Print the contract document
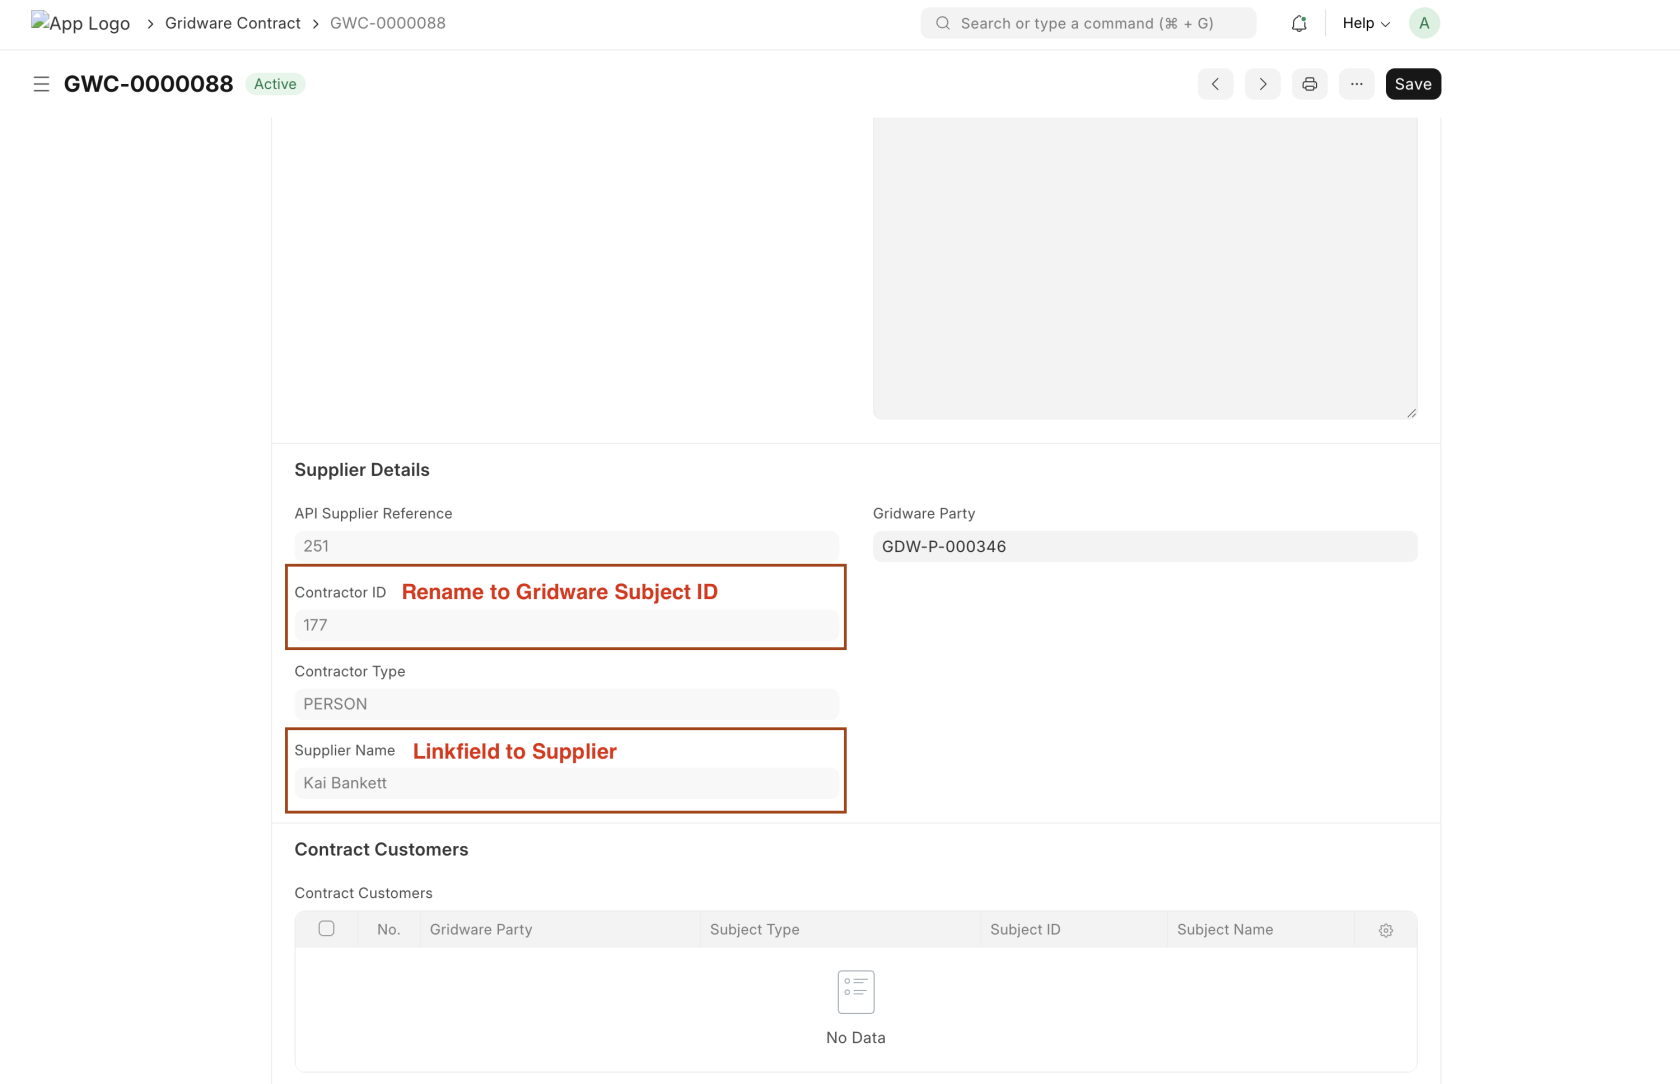 (x=1309, y=84)
